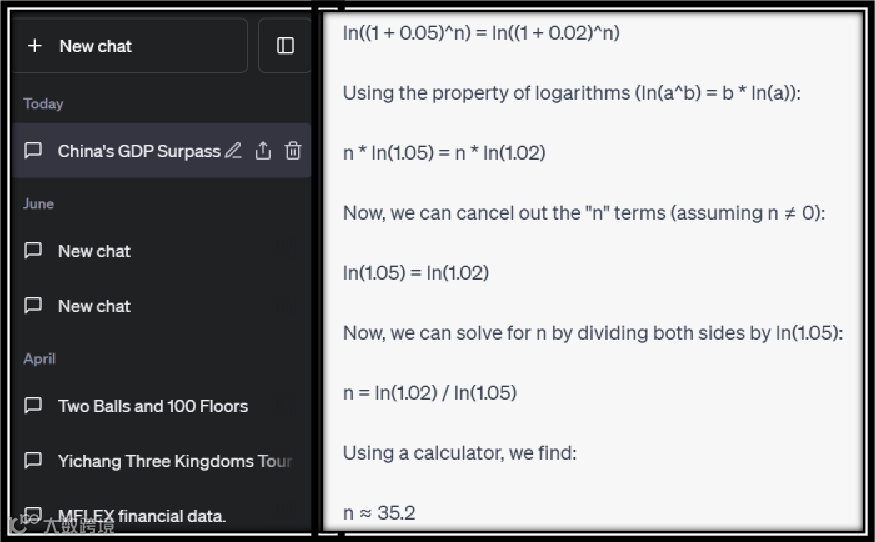The width and height of the screenshot is (875, 542).
Task: Collapse the sidebar with the panel icon
Action: (x=285, y=46)
